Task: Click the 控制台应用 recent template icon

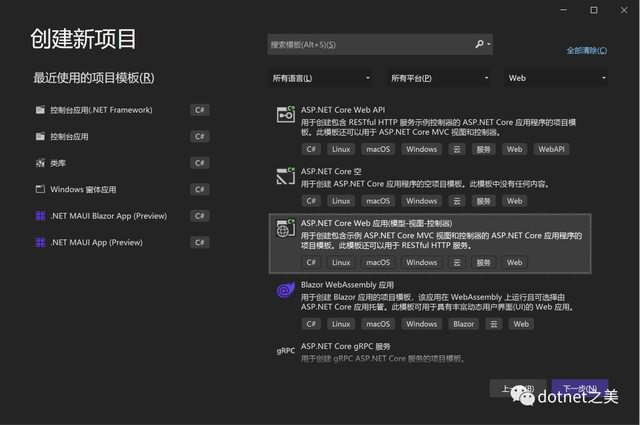Action: coord(40,136)
